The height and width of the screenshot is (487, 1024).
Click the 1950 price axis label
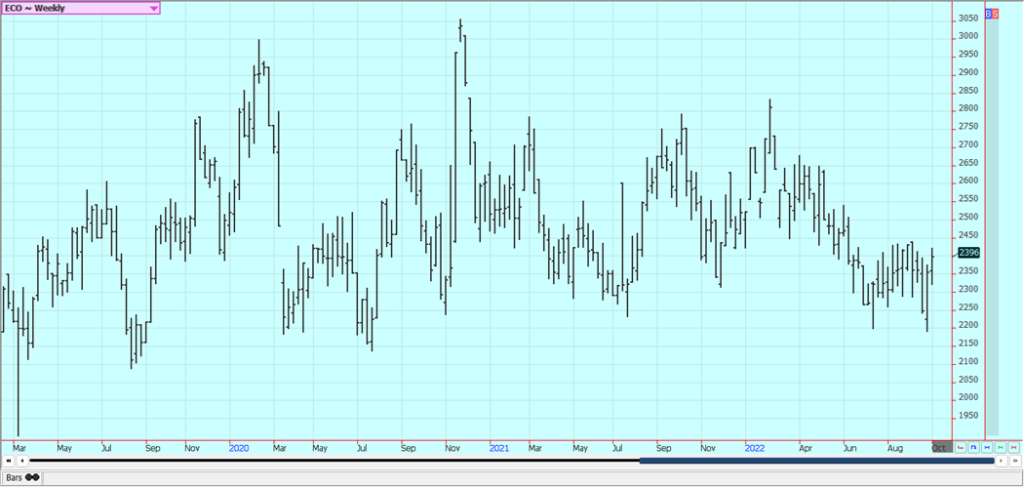tap(968, 416)
